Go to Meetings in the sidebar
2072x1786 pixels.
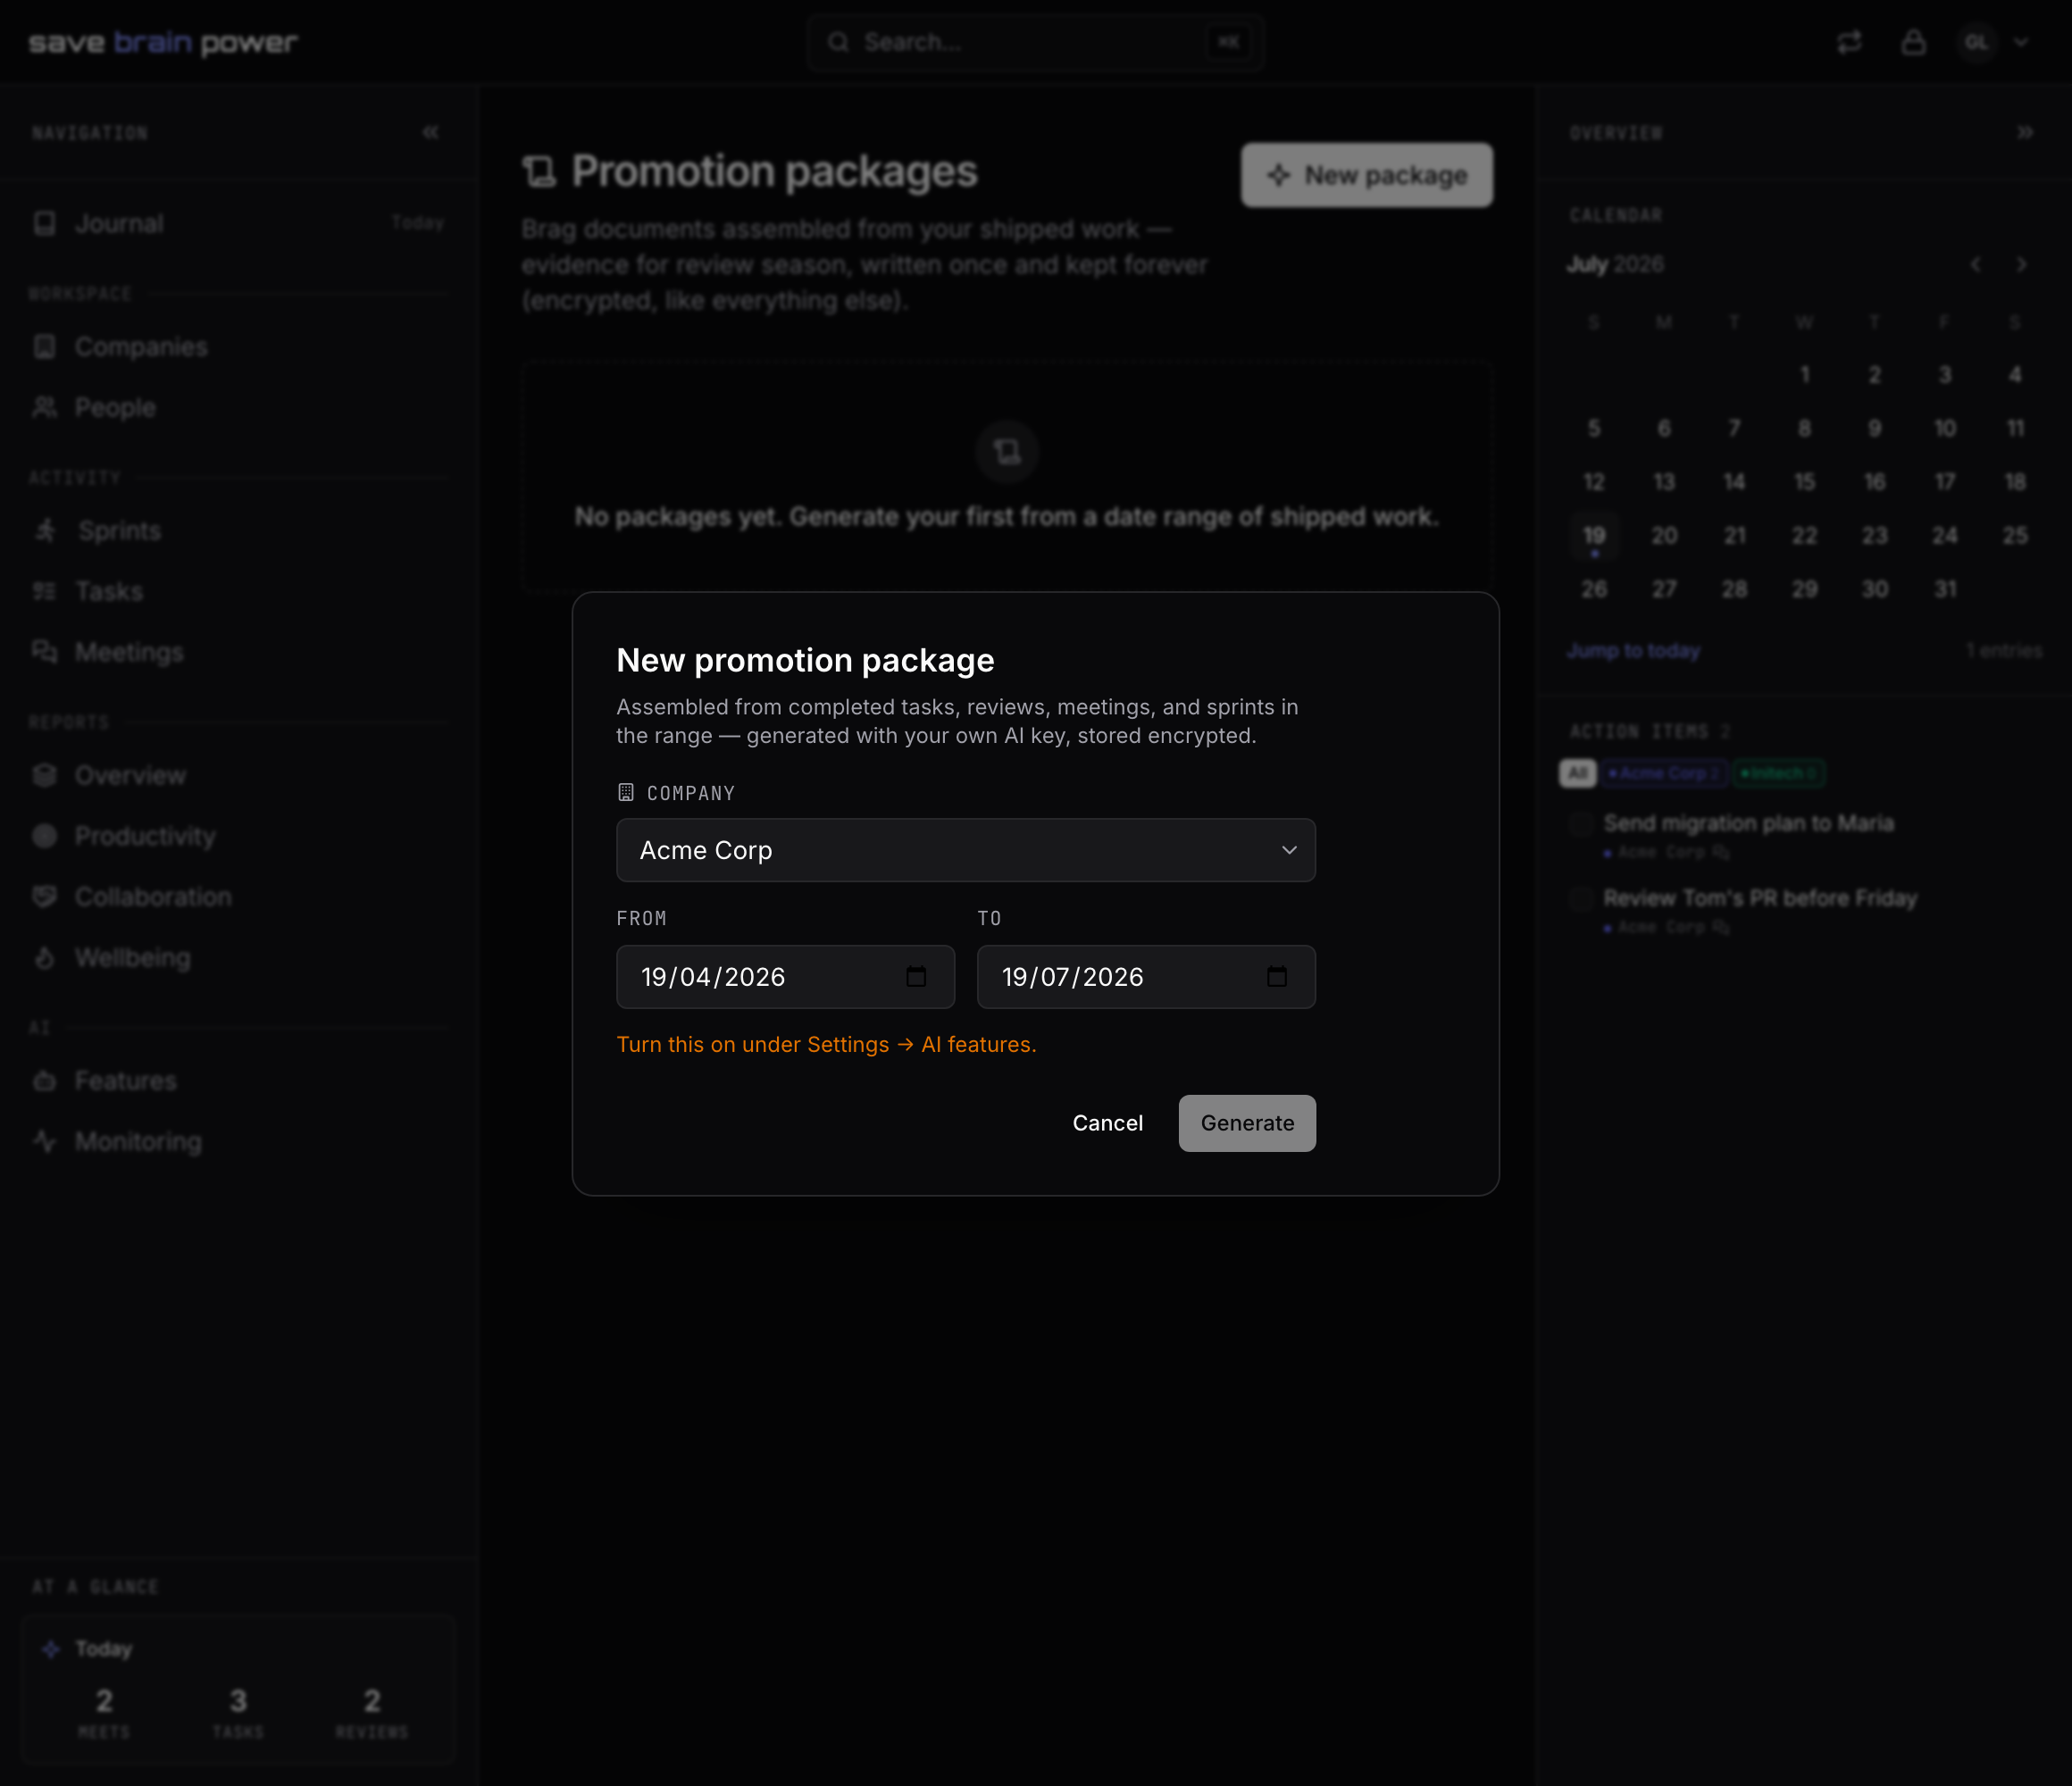[x=238, y=652]
